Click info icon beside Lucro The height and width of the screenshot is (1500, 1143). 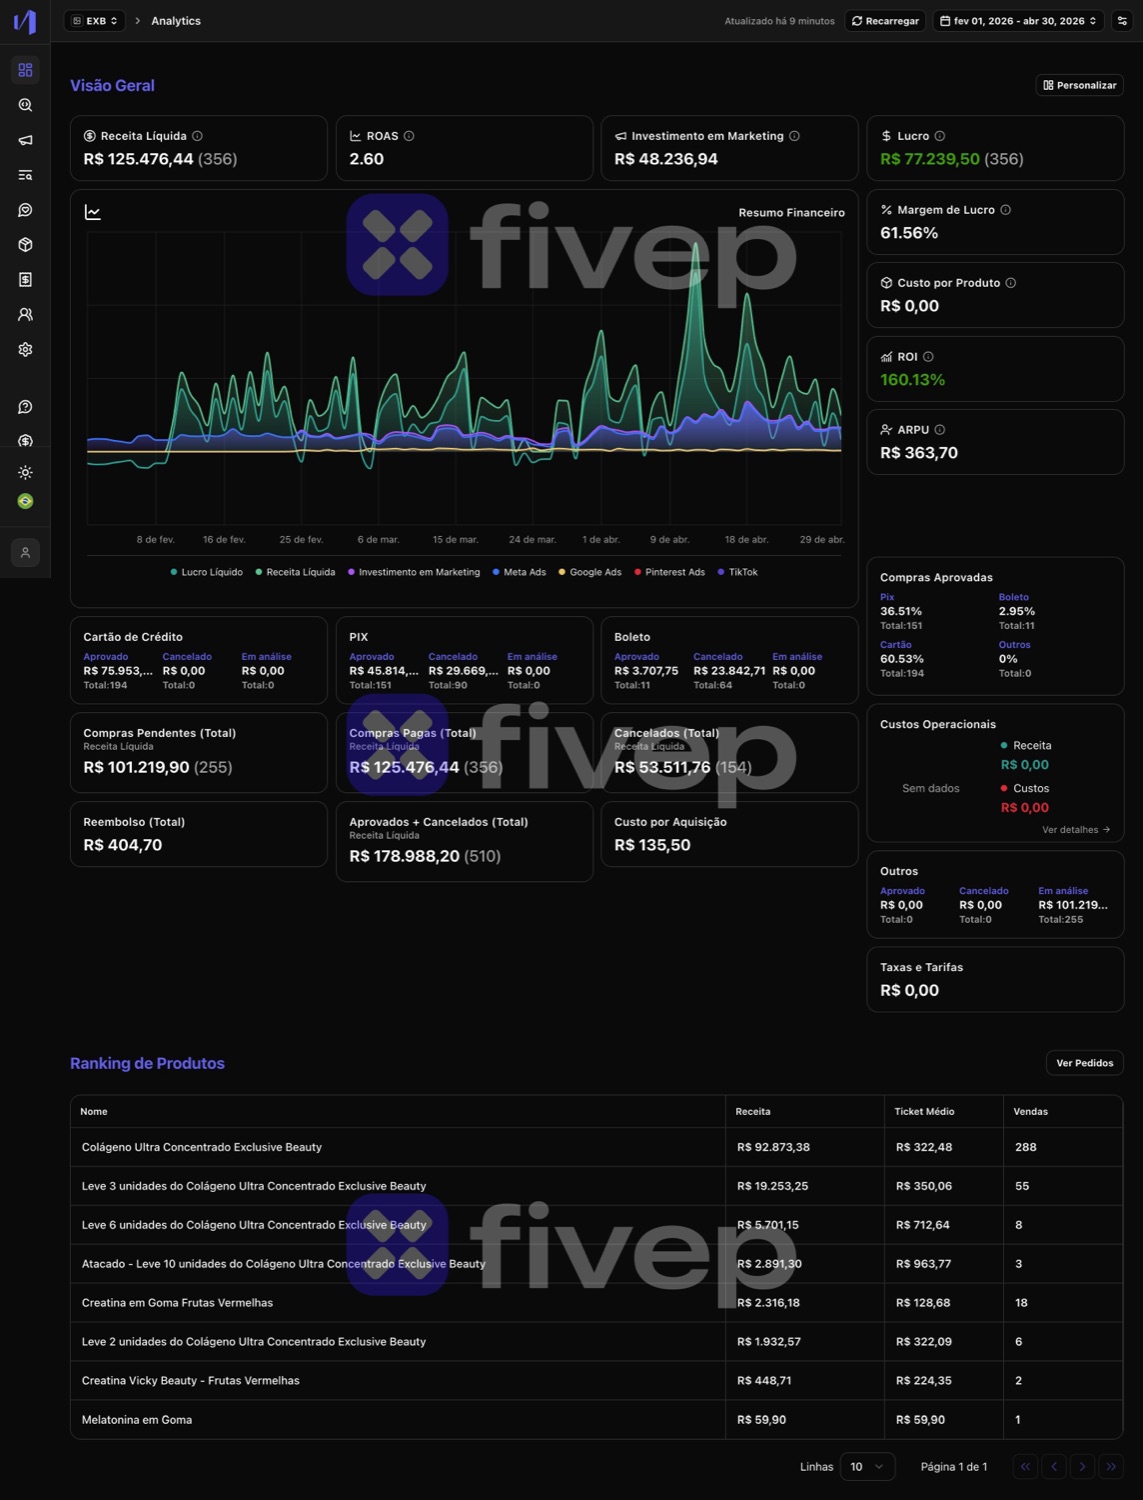[x=940, y=136]
